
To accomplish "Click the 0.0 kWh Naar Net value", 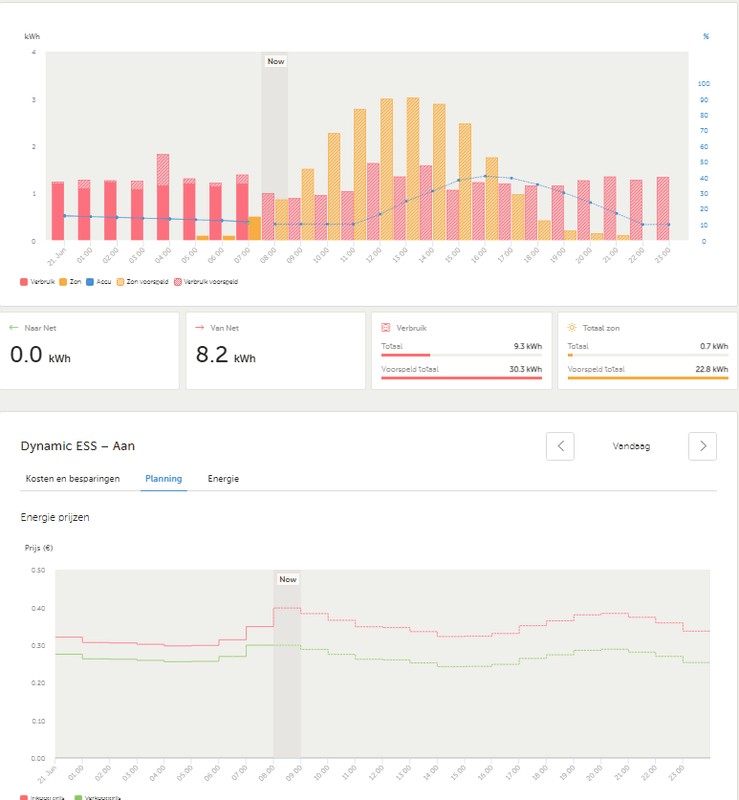I will (40, 355).
